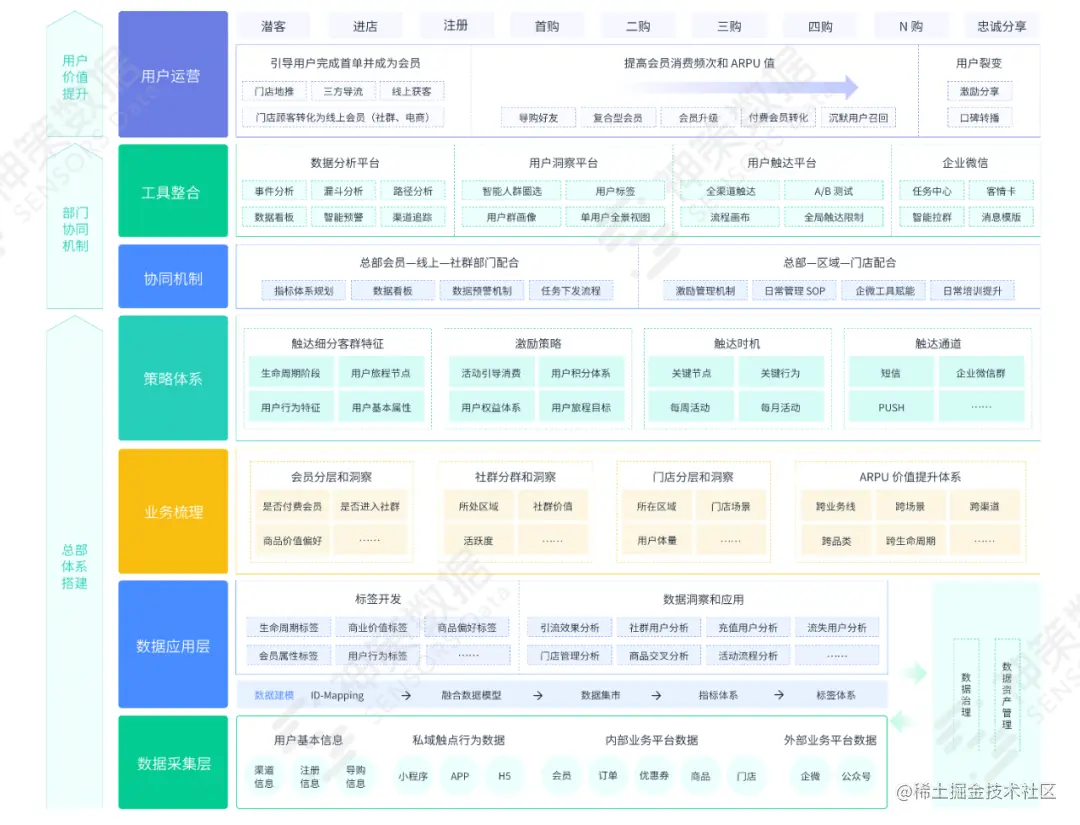The width and height of the screenshot is (1080, 825).
Task: Select the 忠诚分享 stage tab
Action: [1002, 25]
